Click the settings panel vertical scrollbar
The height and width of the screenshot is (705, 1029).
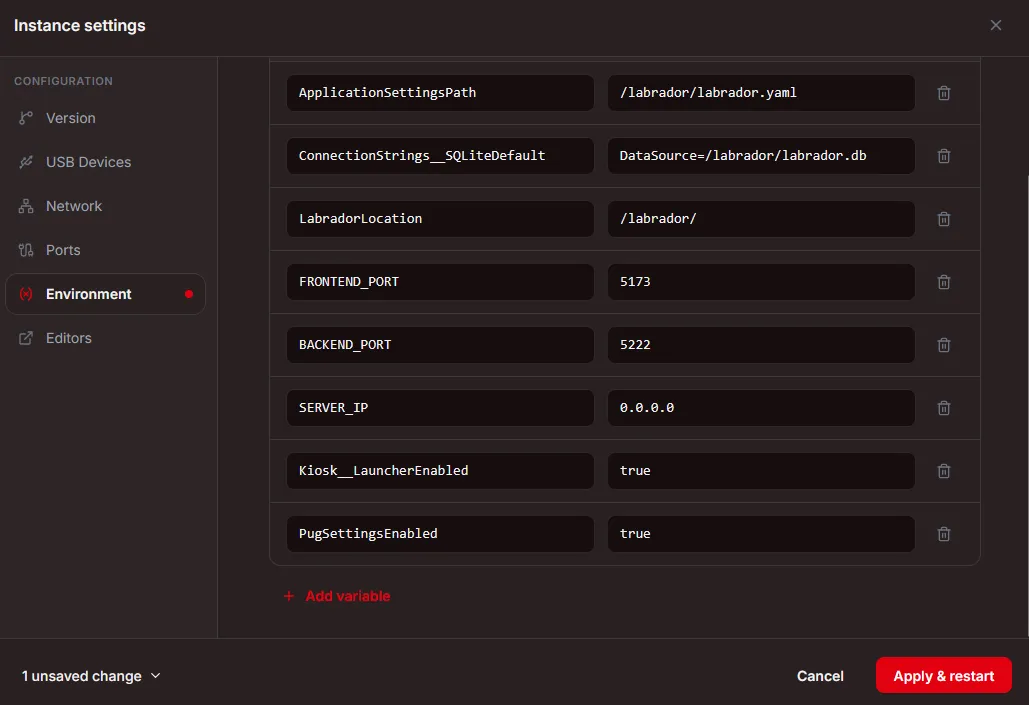[x=1026, y=406]
